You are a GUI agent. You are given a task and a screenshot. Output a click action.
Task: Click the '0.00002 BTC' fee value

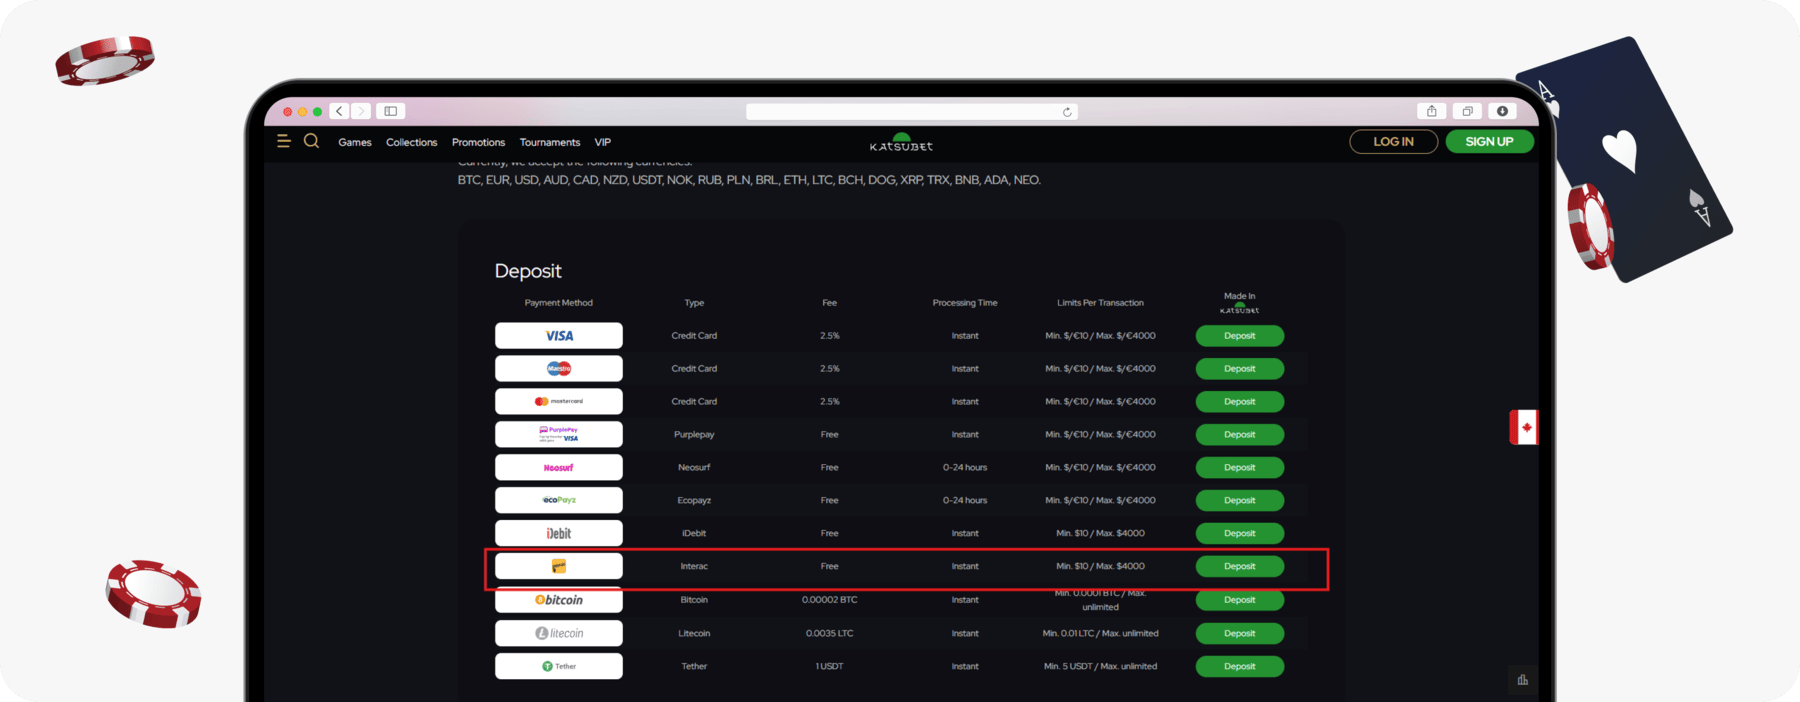(x=830, y=600)
